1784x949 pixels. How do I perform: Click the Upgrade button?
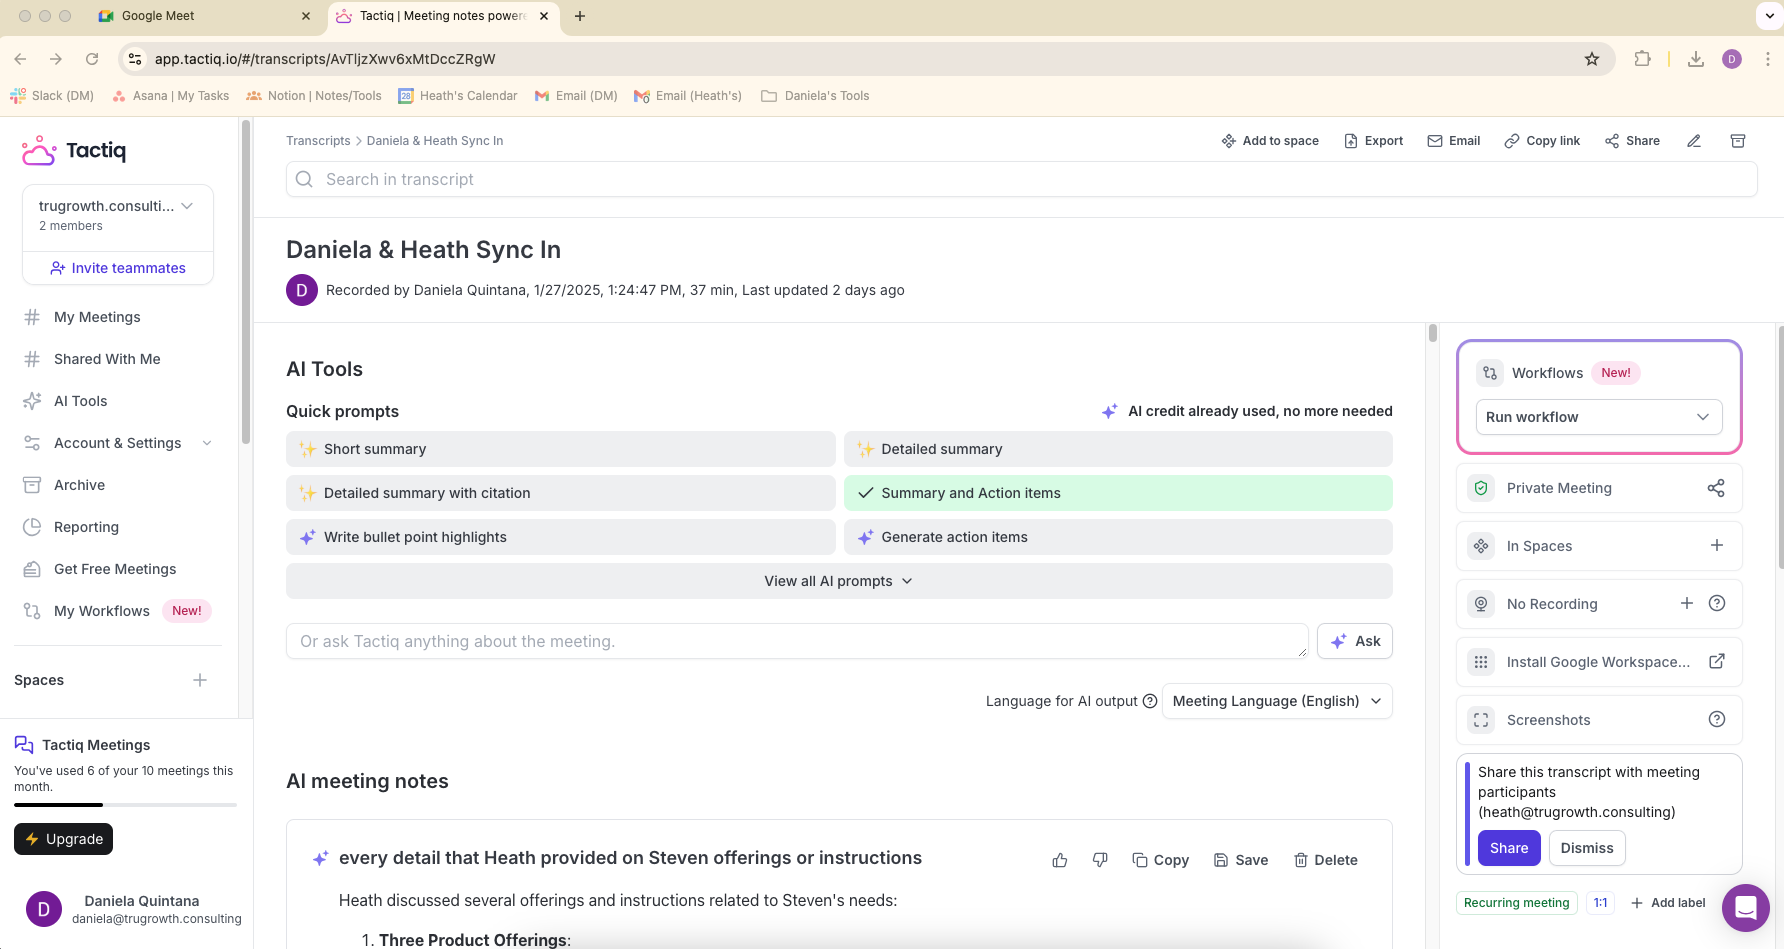63,839
